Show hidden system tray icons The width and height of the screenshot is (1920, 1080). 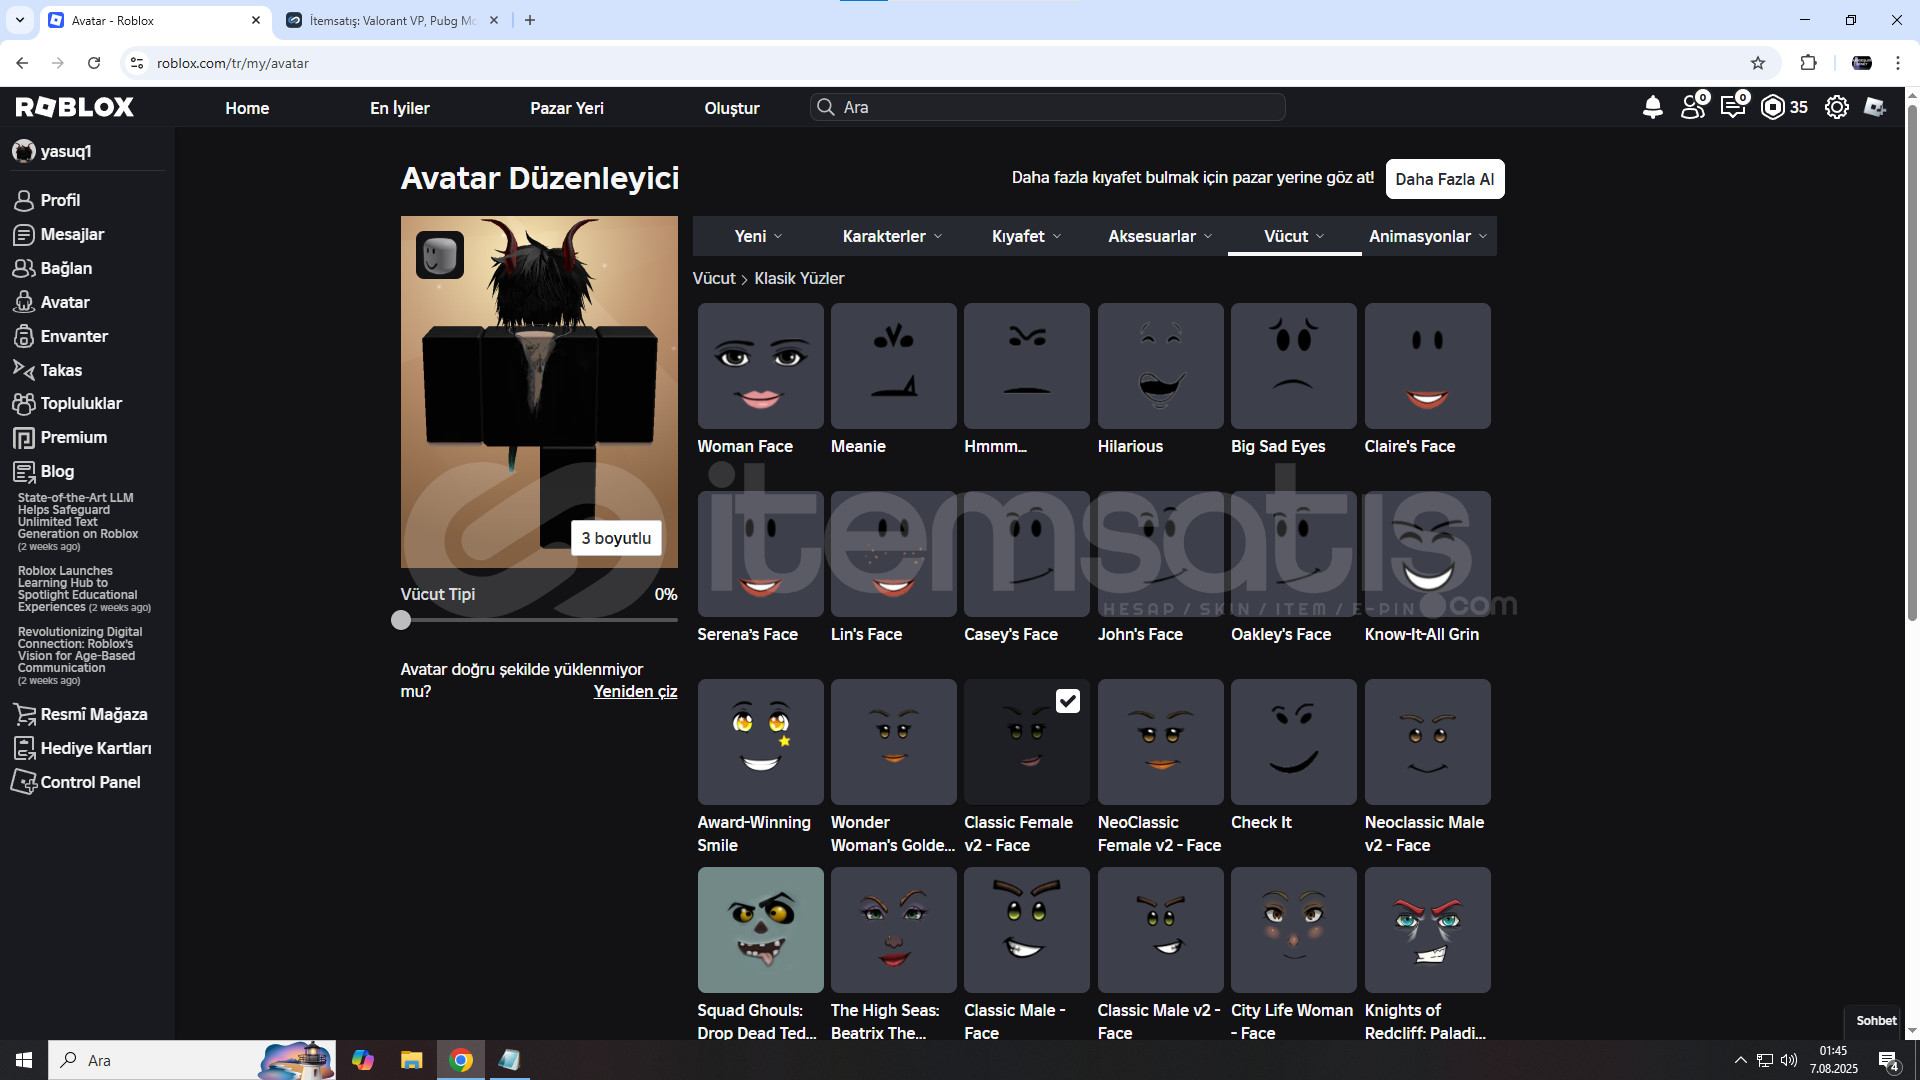point(1740,1060)
